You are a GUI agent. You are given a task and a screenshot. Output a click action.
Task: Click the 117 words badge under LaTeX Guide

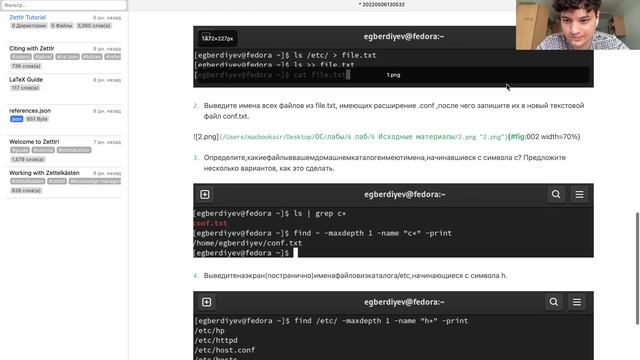pos(25,88)
